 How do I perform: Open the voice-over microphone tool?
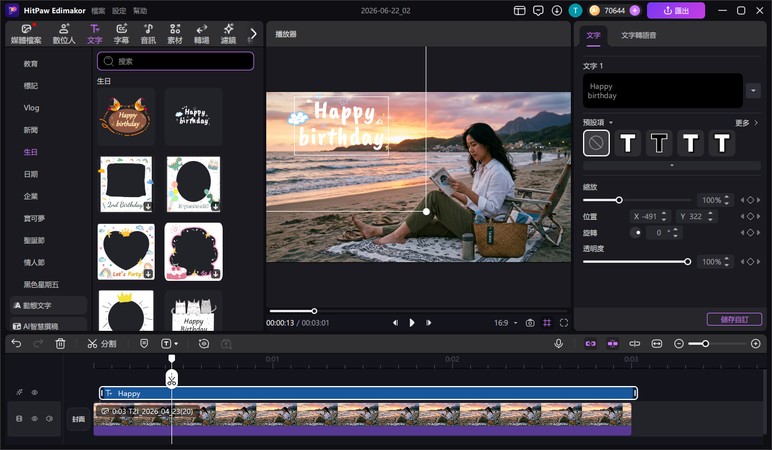558,344
